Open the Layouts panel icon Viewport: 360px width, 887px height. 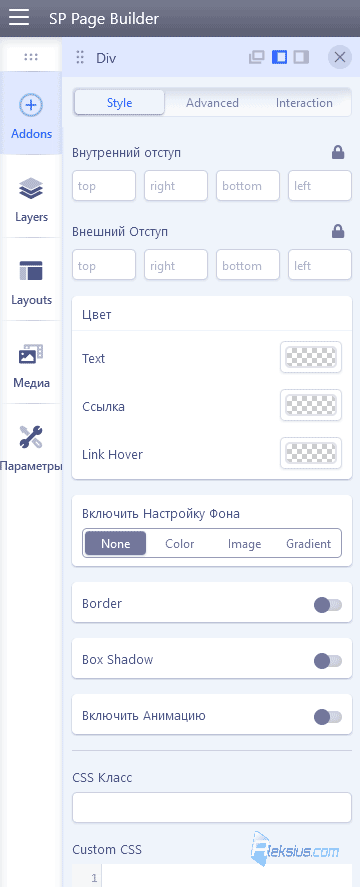pos(31,270)
